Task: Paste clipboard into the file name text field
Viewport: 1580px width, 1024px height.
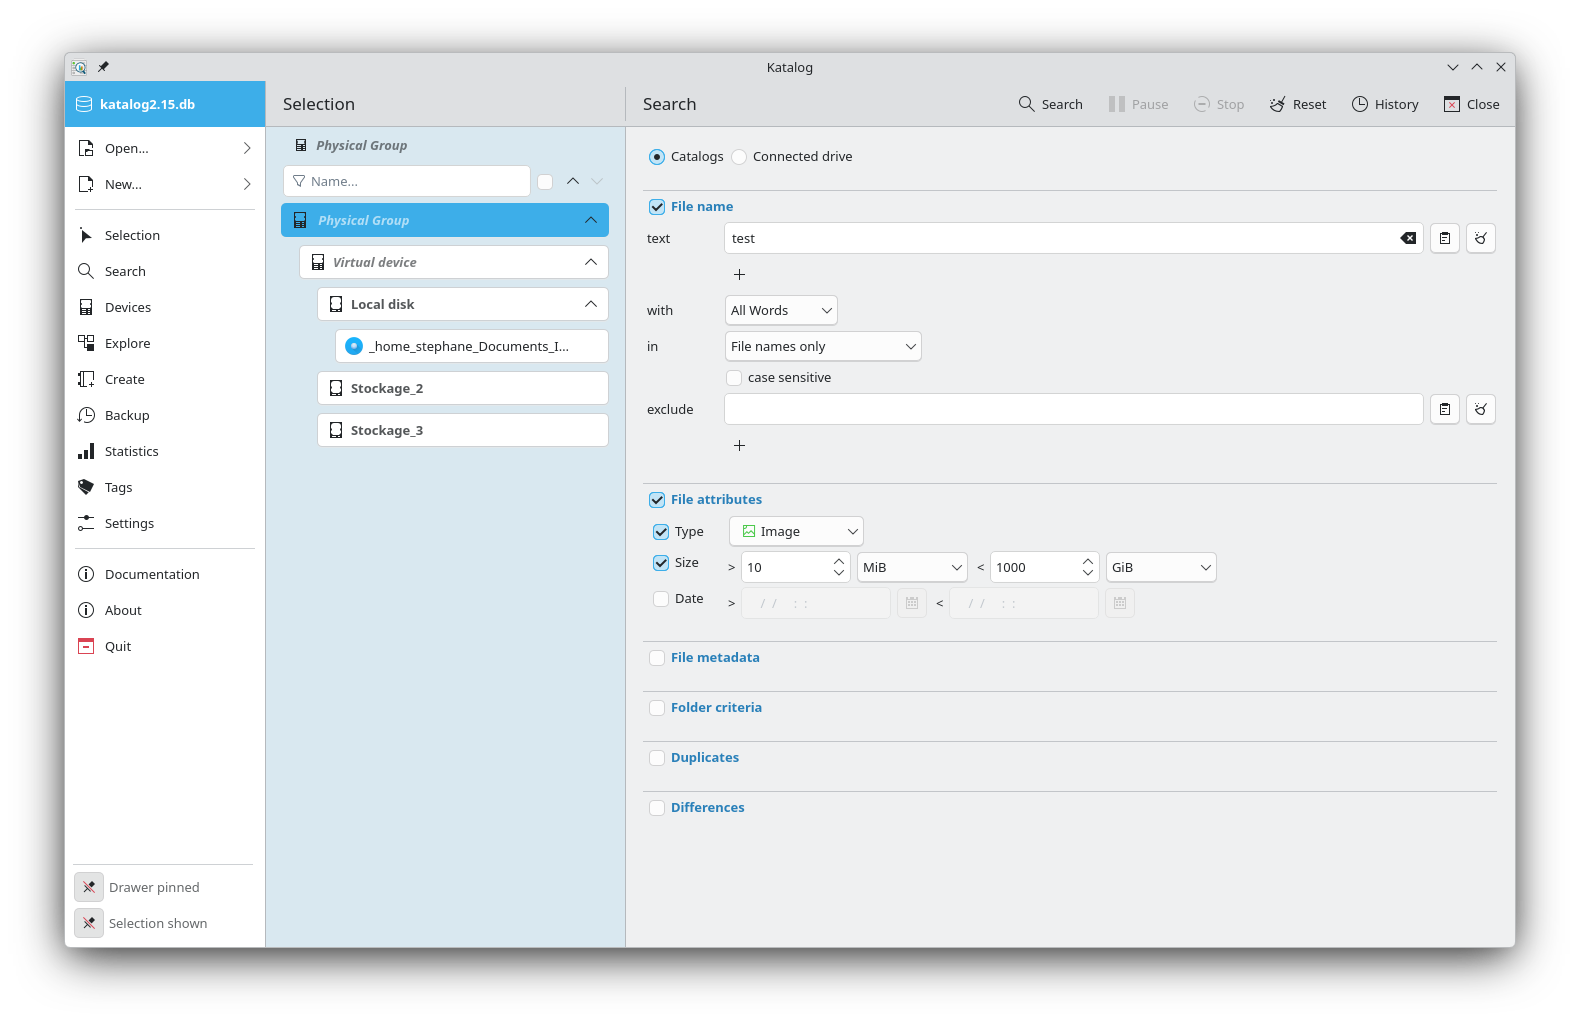Action: 1445,238
